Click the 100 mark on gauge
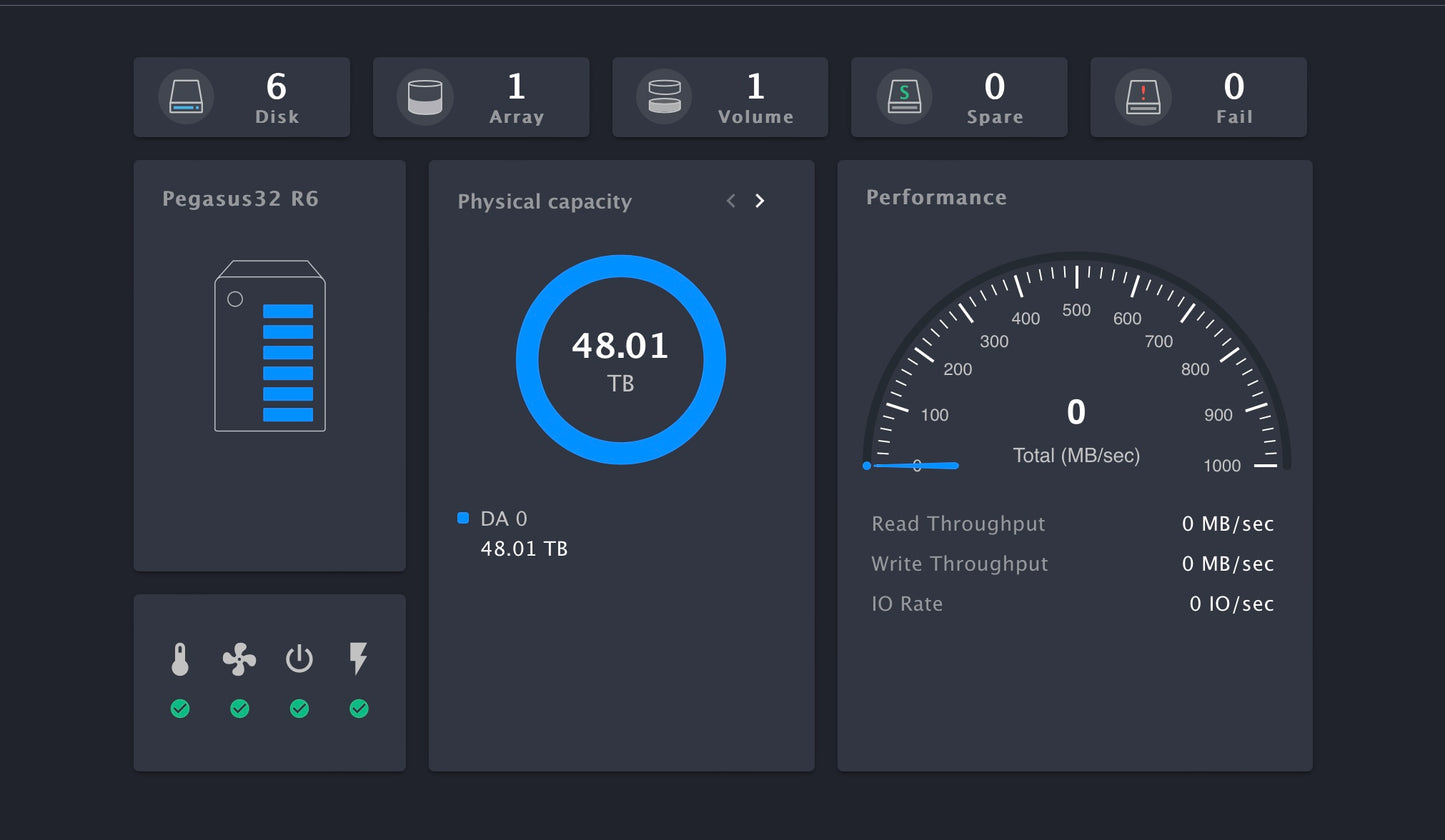This screenshot has width=1445, height=840. tap(934, 415)
